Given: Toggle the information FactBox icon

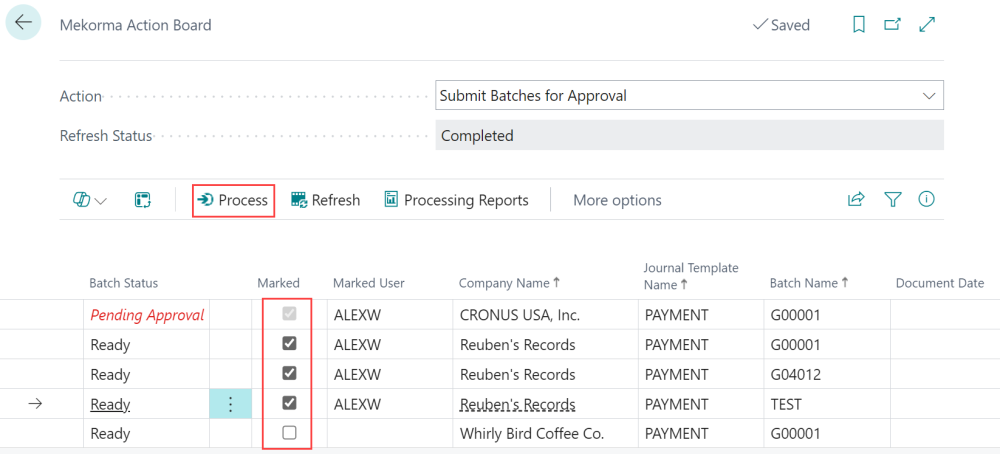Looking at the screenshot, I should (926, 199).
